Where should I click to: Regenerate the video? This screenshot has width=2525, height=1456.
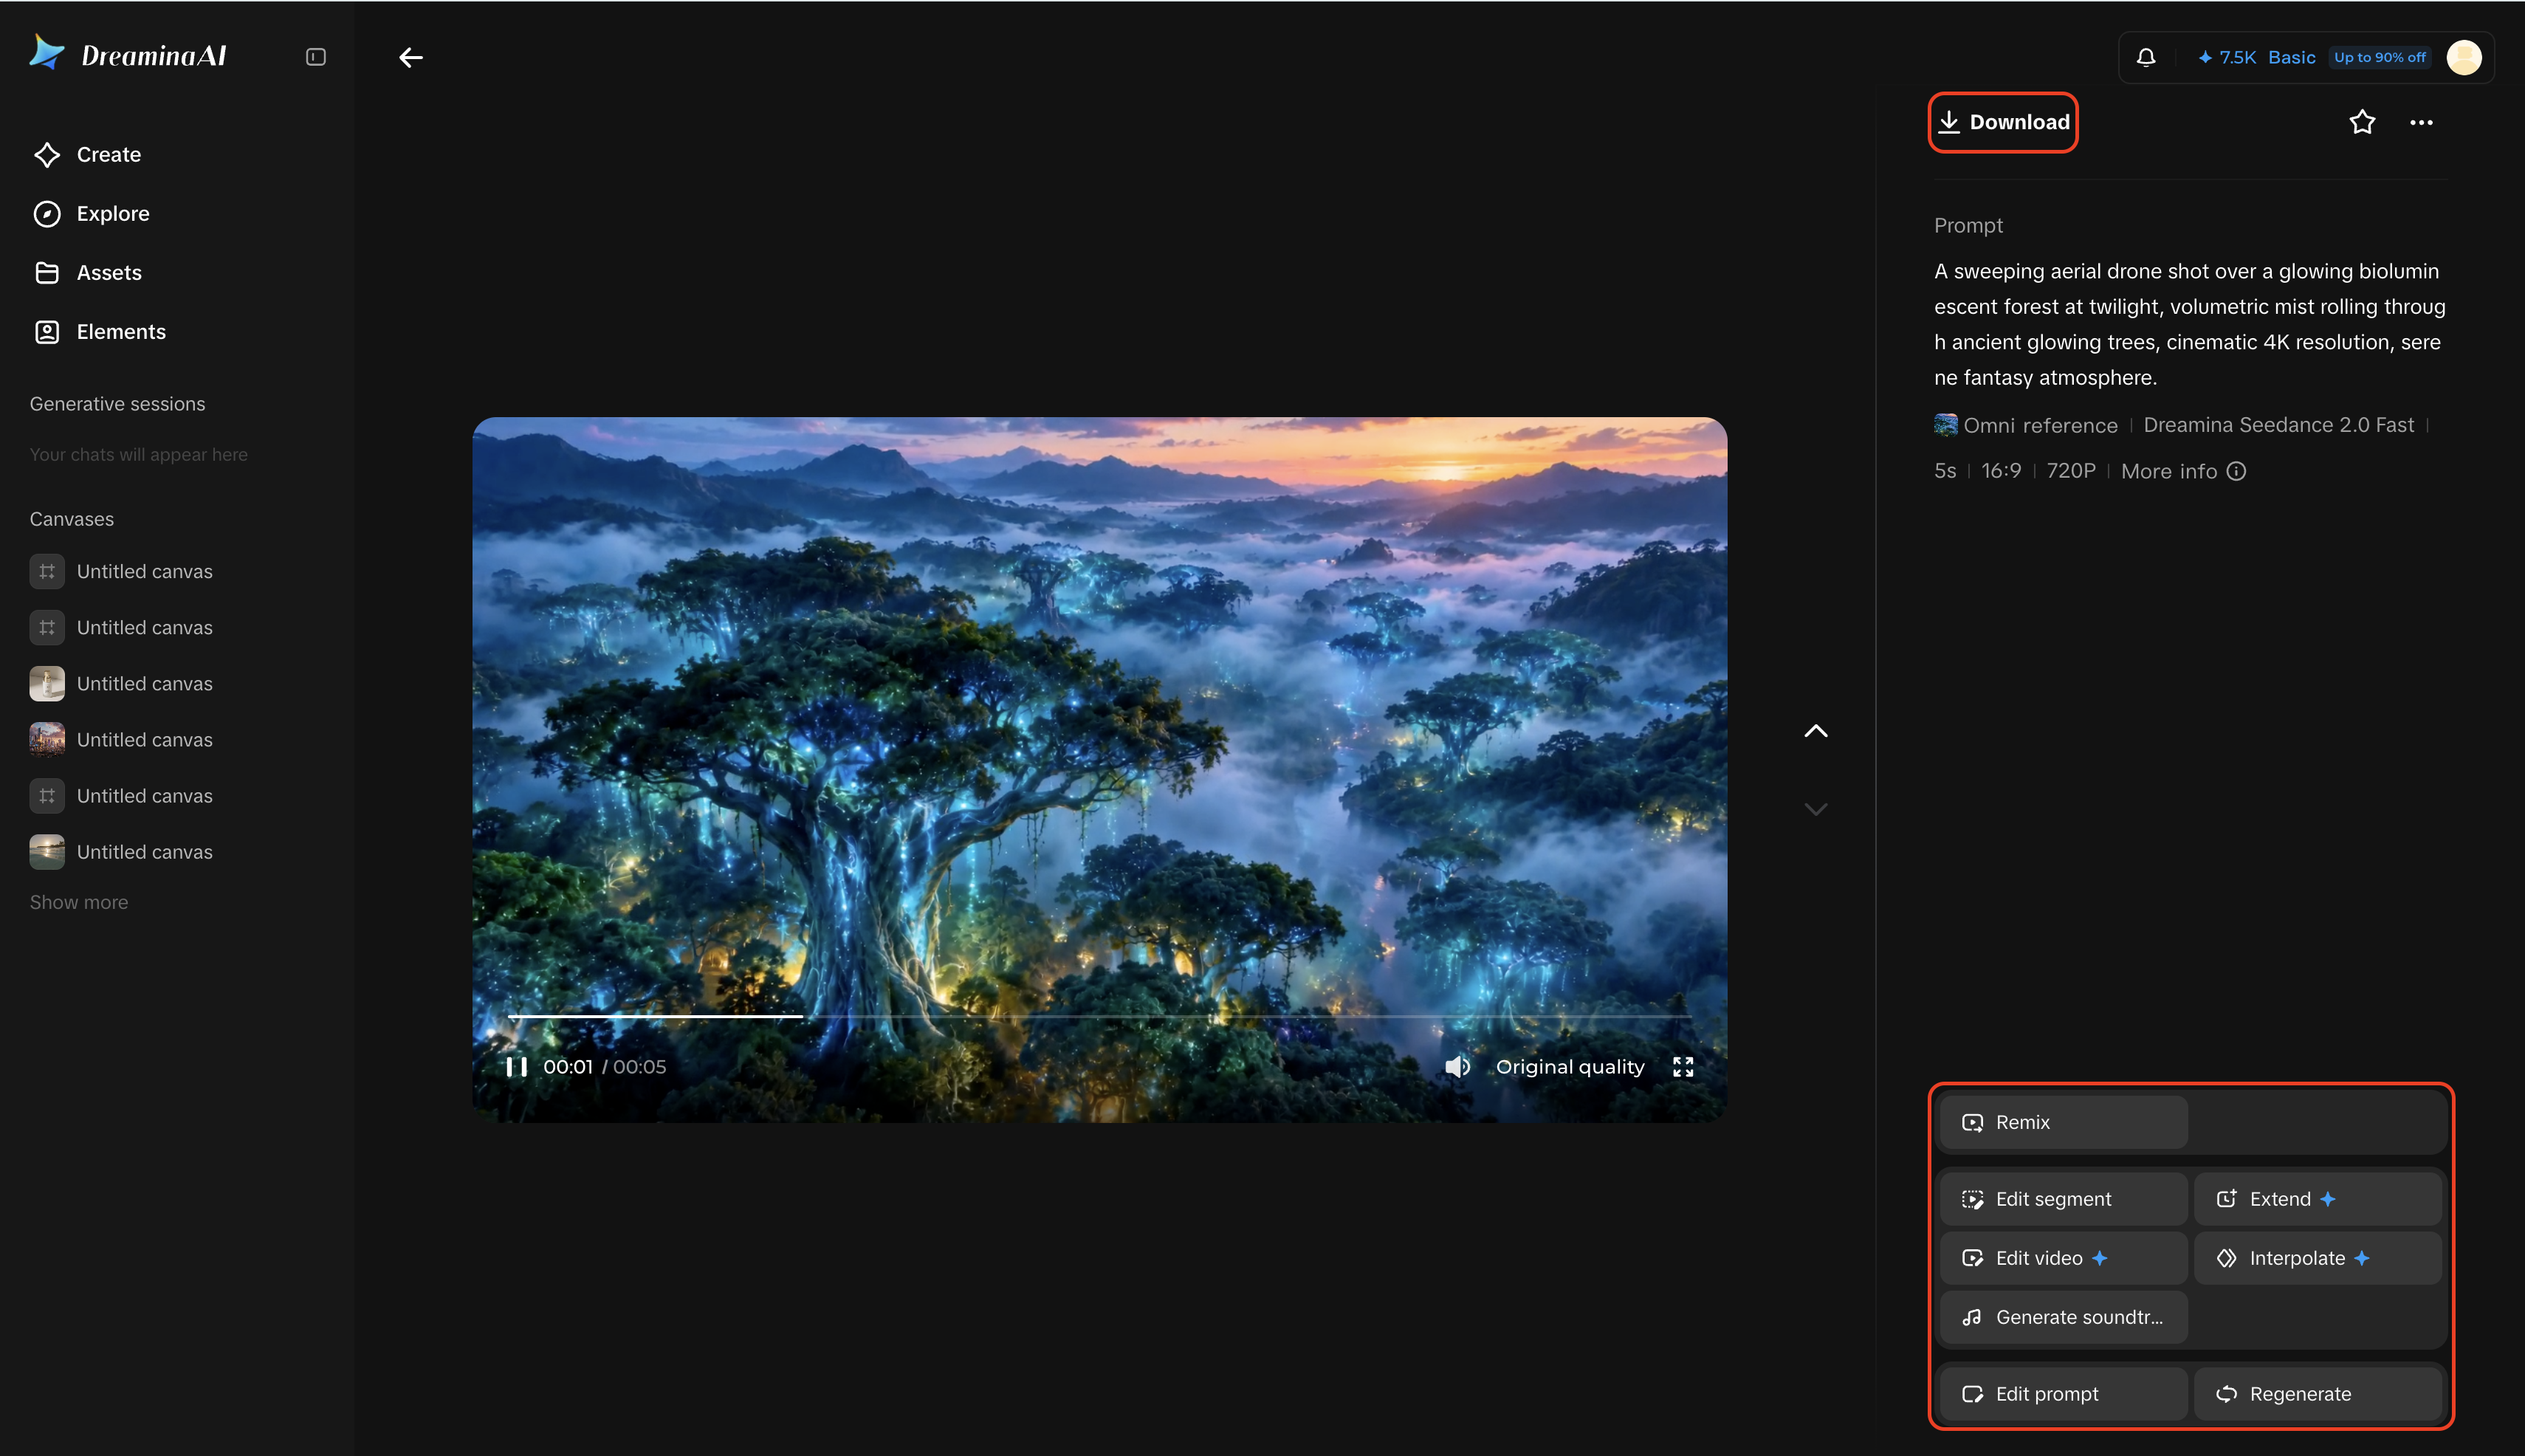tap(2317, 1395)
